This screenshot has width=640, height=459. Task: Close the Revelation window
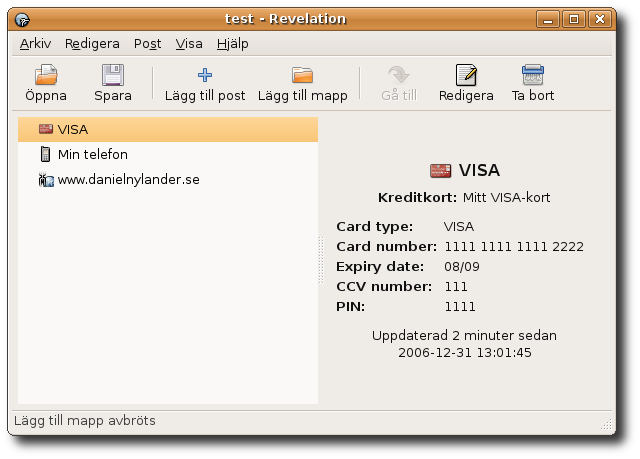(x=600, y=19)
